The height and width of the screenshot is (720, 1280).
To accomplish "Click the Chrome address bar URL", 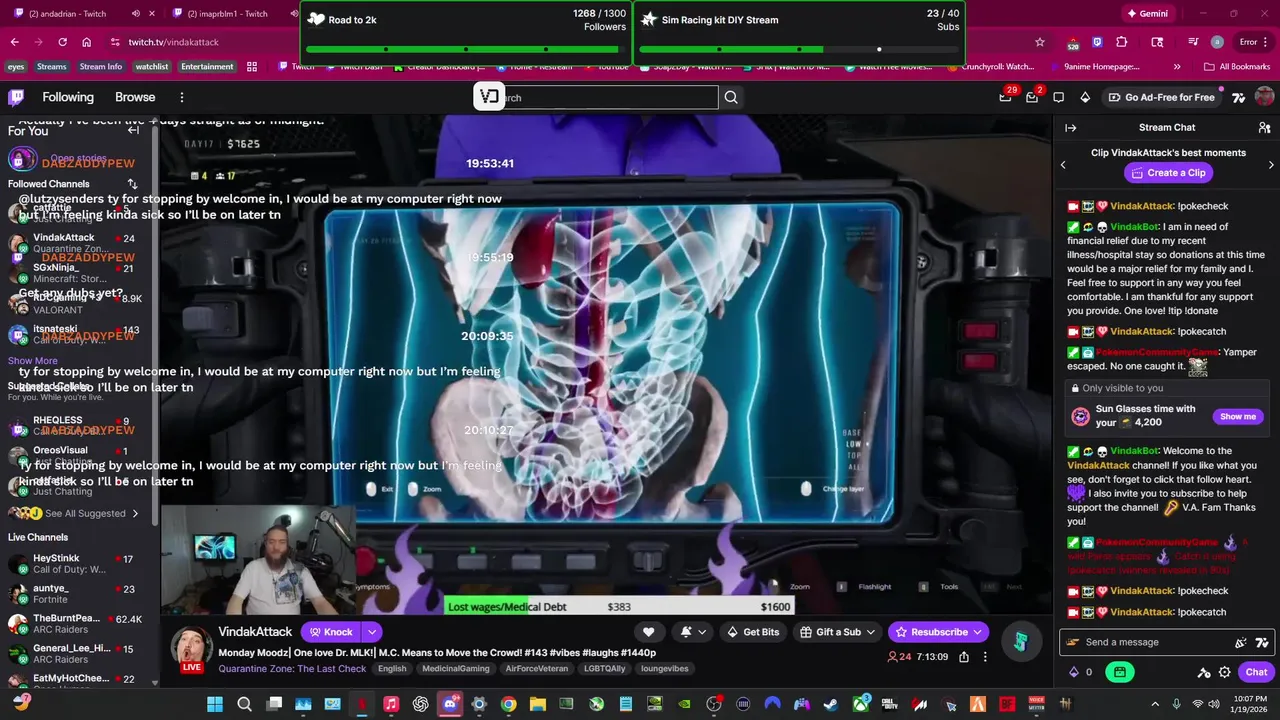I will (x=173, y=42).
